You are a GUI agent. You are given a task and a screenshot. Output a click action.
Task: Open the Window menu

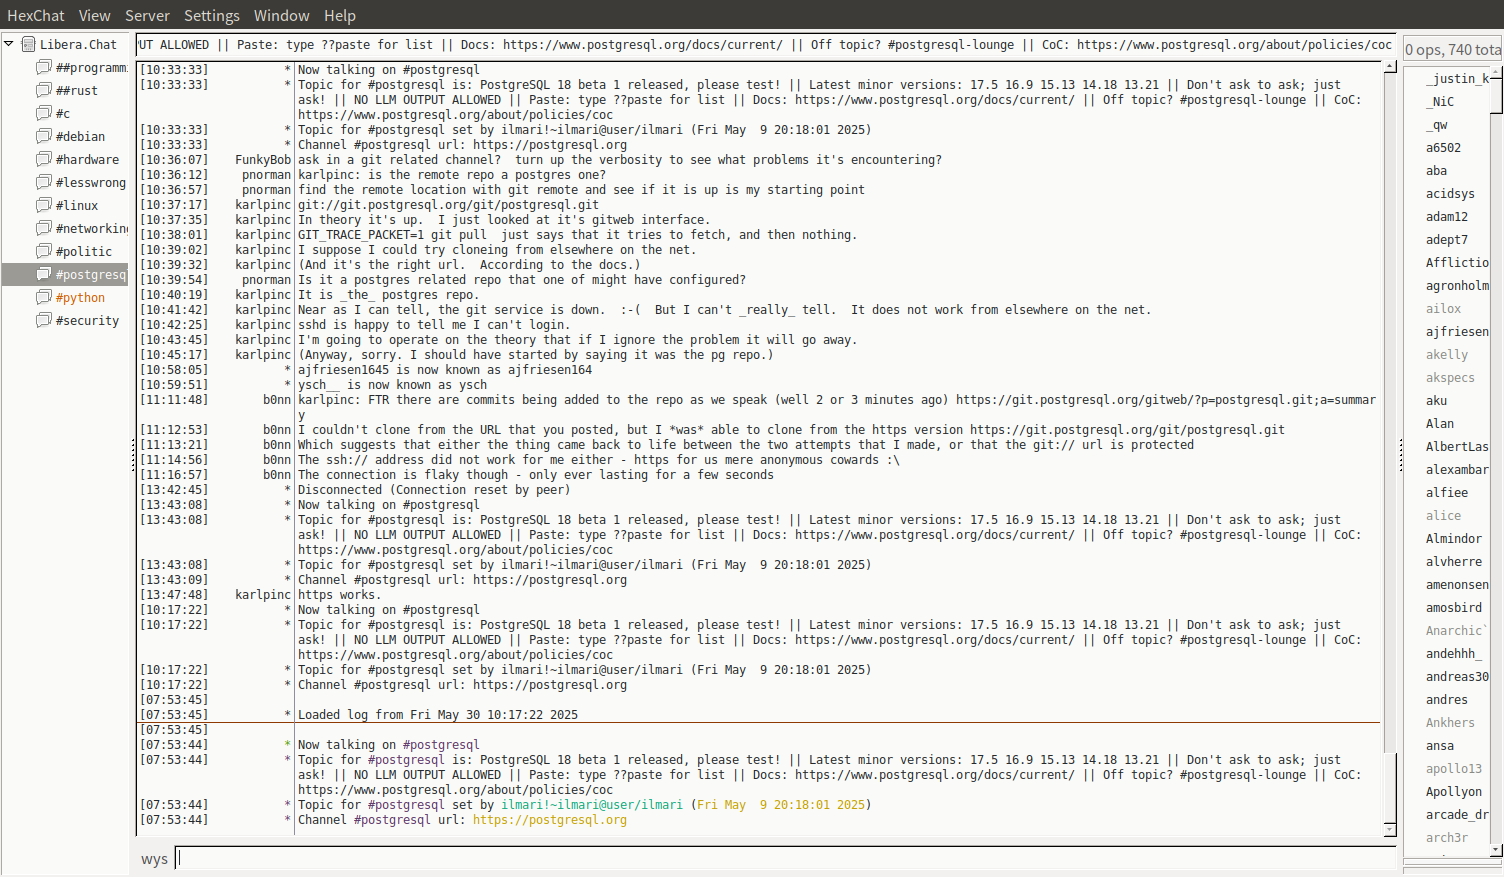point(281,15)
